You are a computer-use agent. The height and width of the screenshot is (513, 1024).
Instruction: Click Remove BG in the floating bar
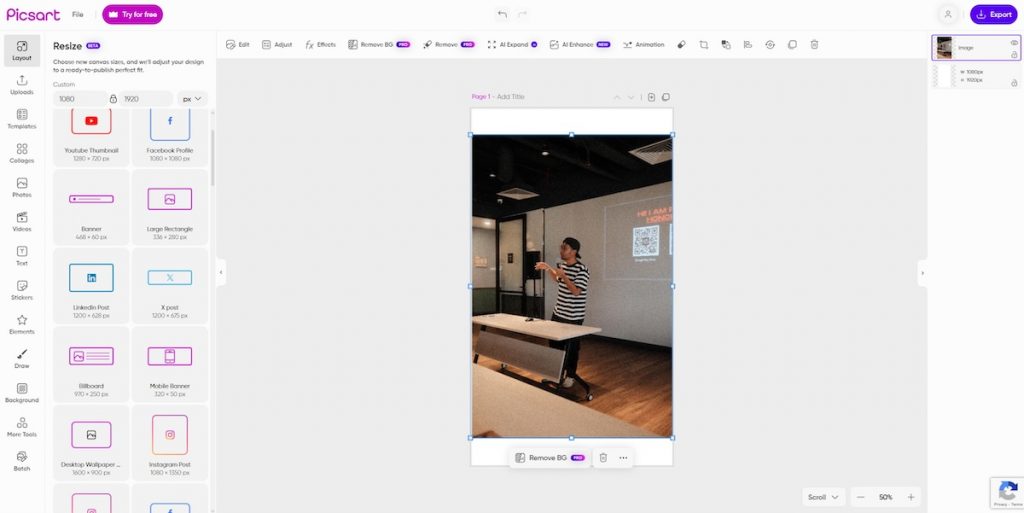tap(550, 458)
